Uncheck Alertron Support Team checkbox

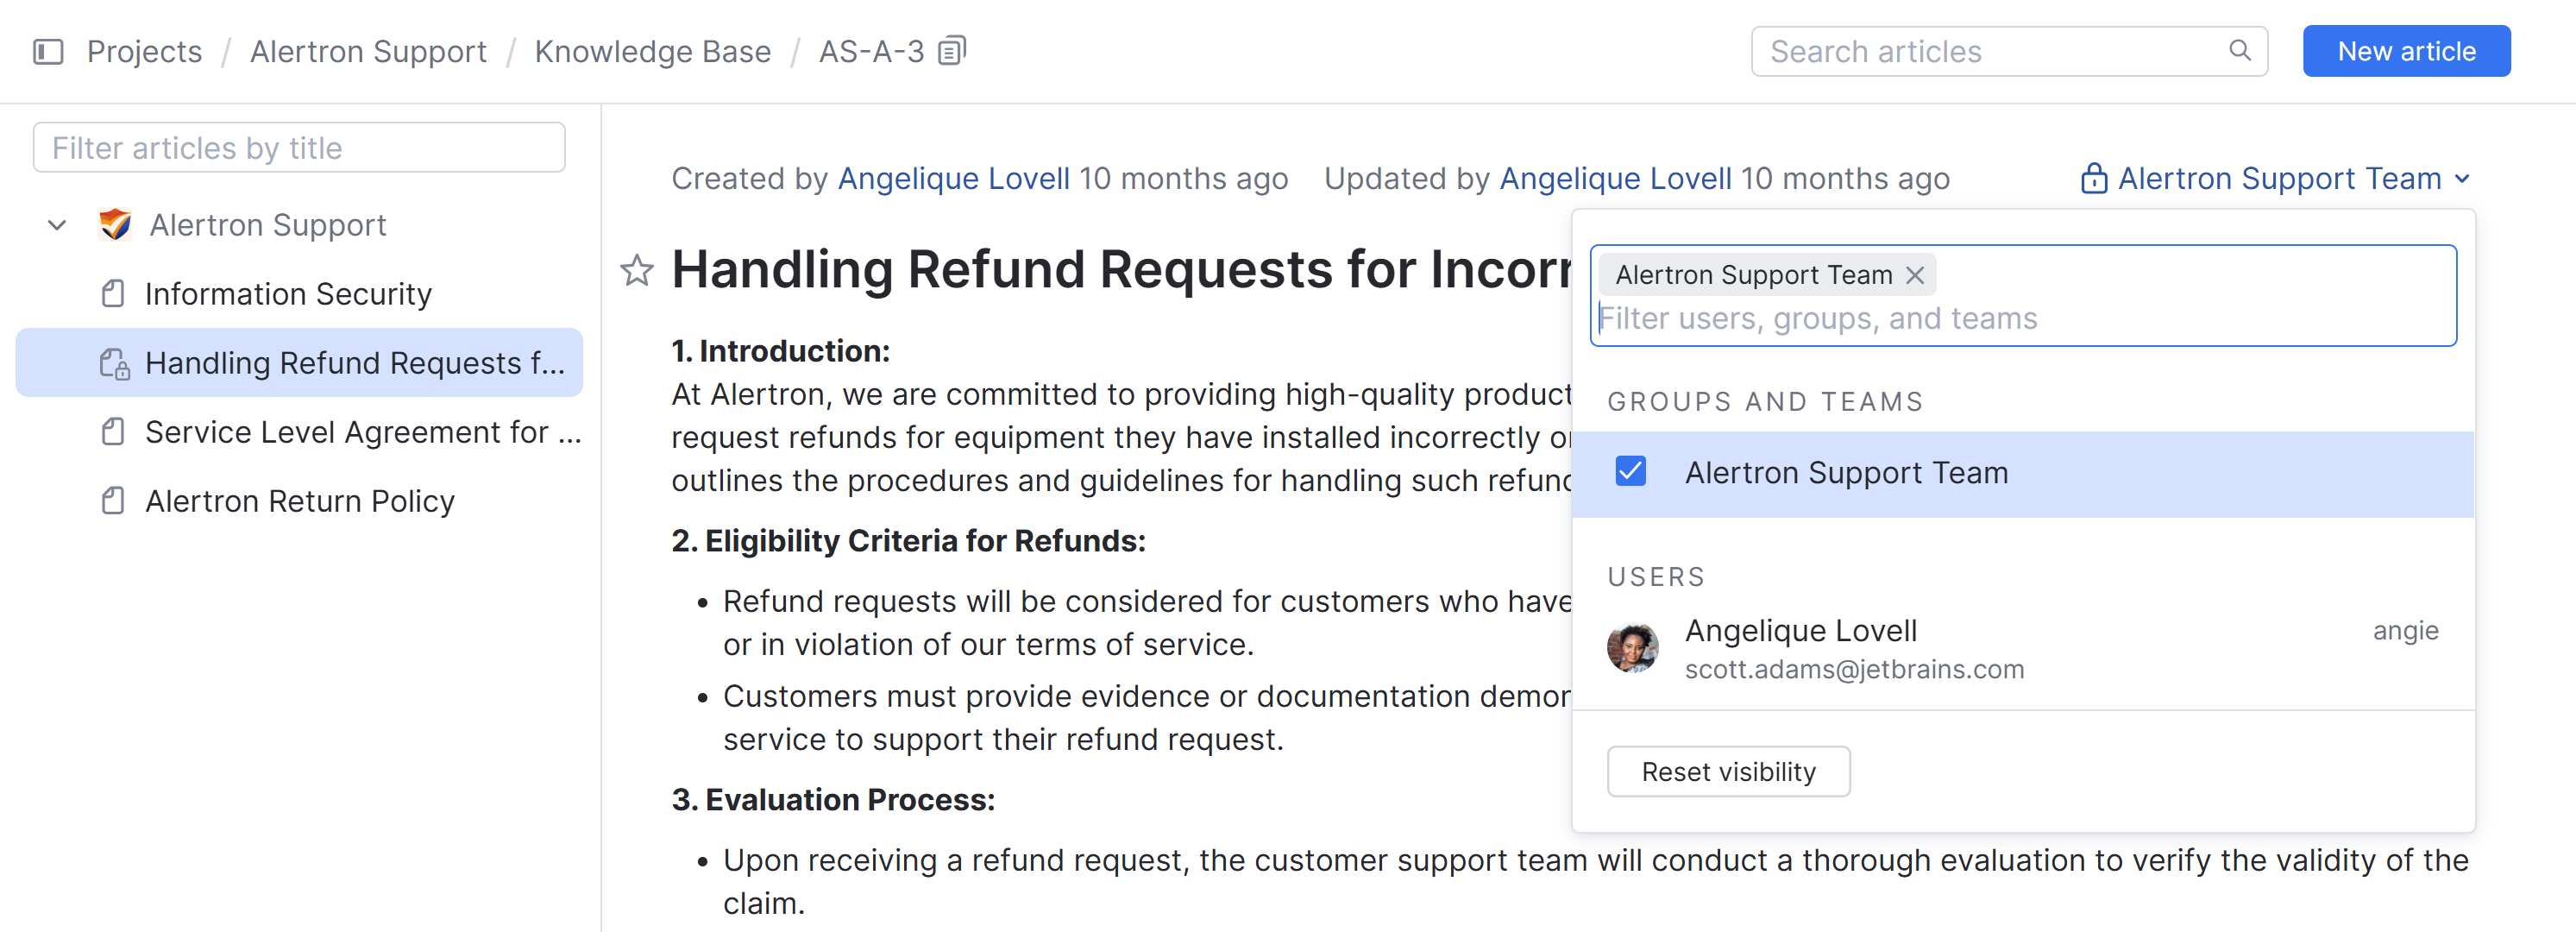click(x=1630, y=472)
